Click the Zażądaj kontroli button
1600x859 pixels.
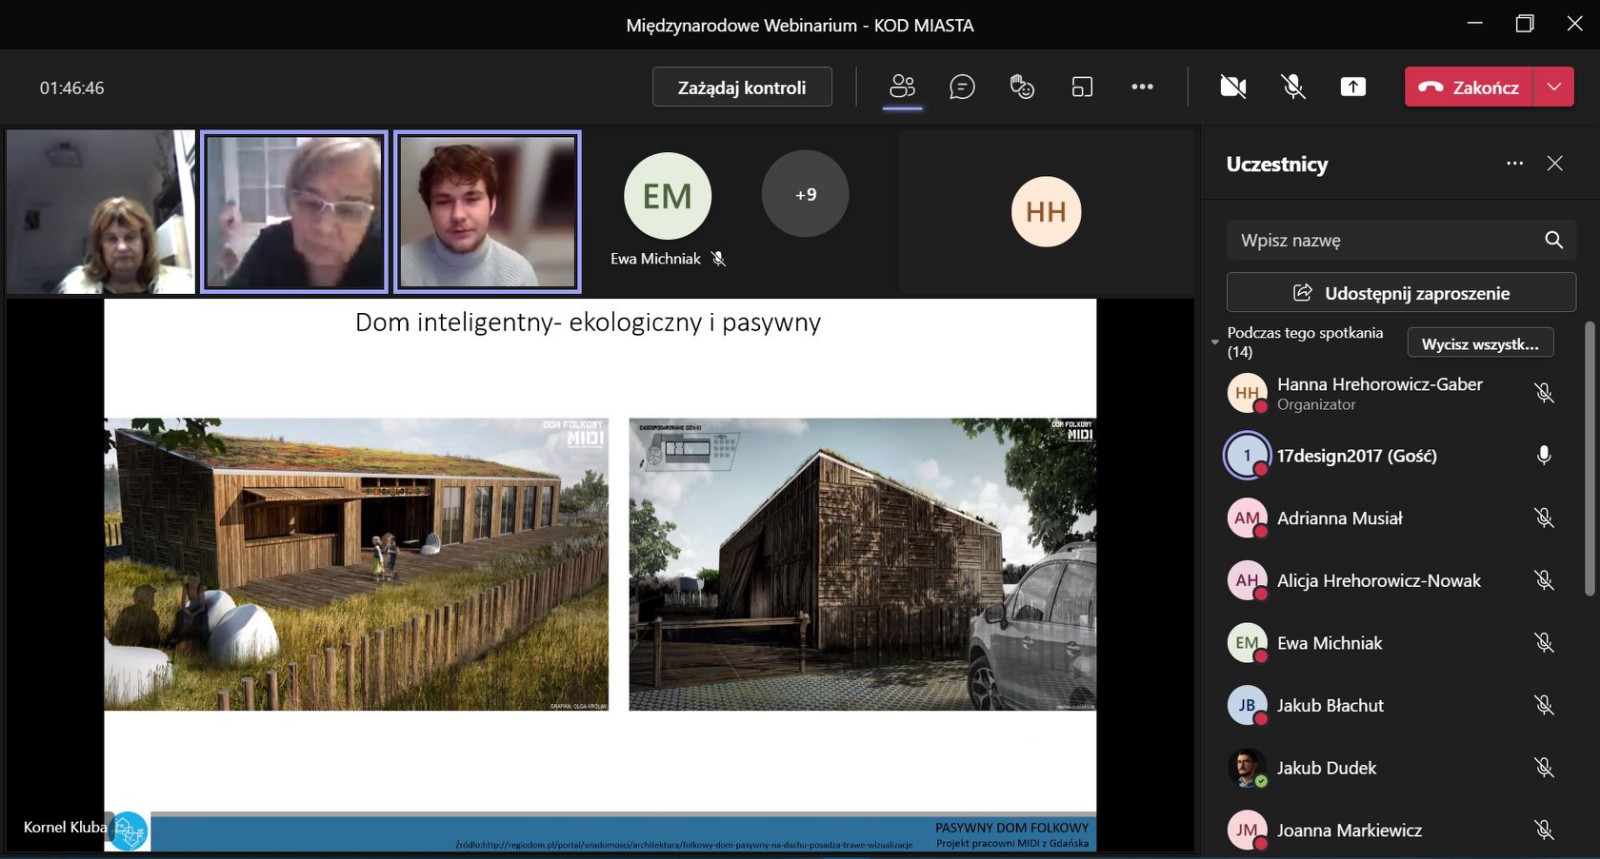(742, 87)
